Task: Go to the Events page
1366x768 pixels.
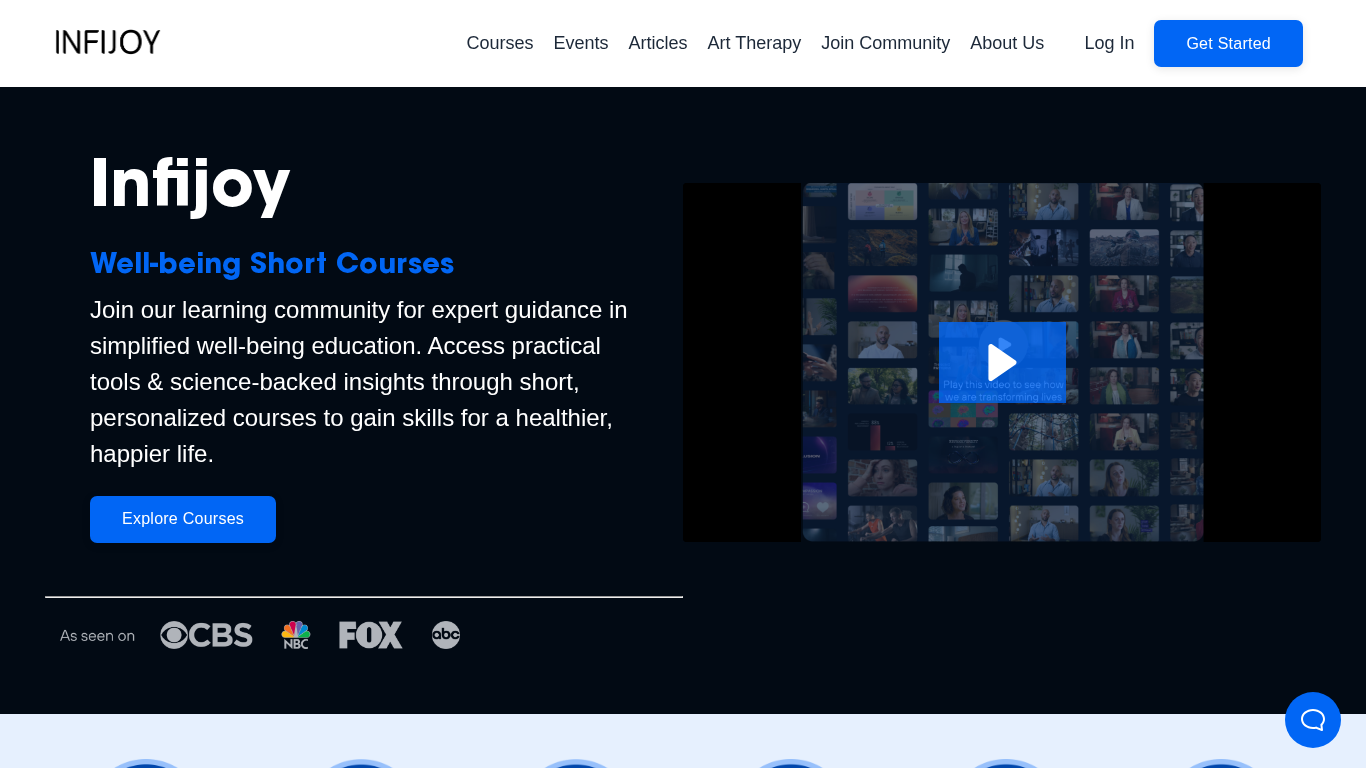Action: pyautogui.click(x=580, y=43)
